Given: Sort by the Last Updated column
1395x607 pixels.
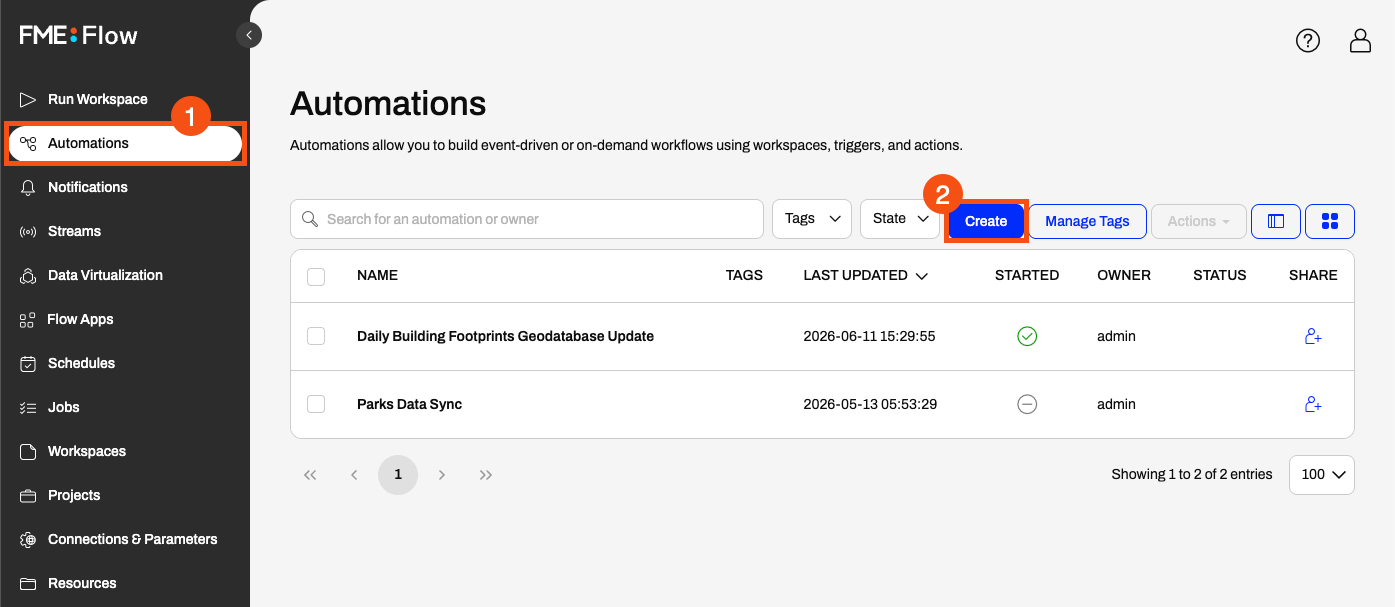Looking at the screenshot, I should [865, 275].
